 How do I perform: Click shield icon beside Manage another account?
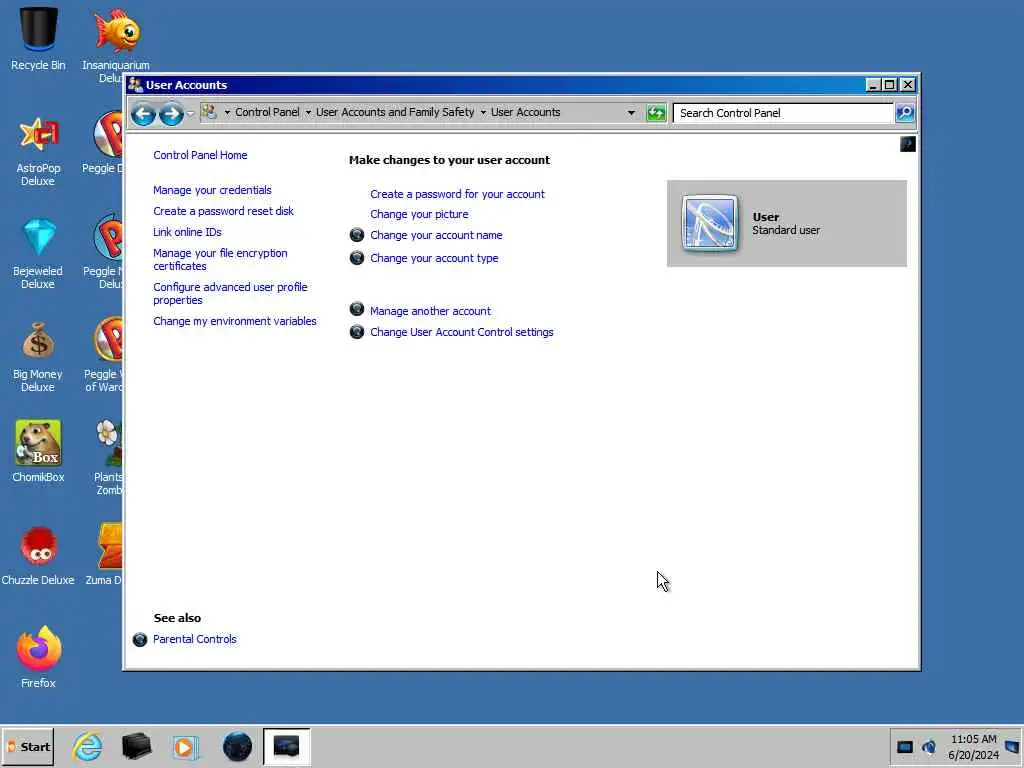(x=357, y=309)
